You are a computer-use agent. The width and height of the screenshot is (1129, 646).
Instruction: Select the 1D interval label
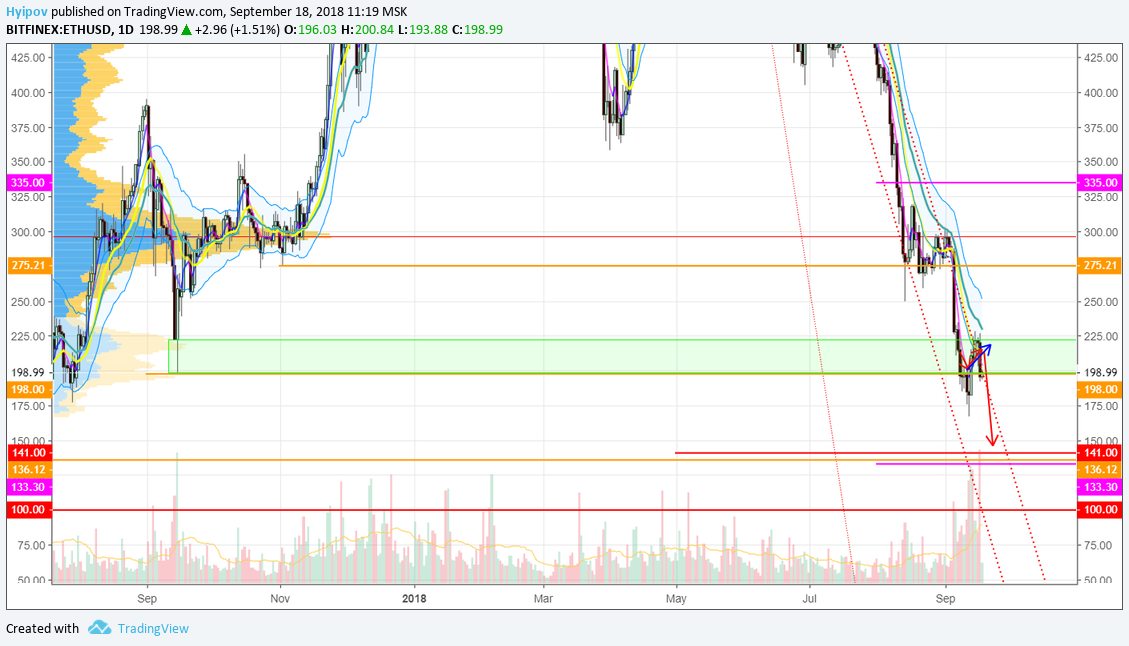click(126, 30)
